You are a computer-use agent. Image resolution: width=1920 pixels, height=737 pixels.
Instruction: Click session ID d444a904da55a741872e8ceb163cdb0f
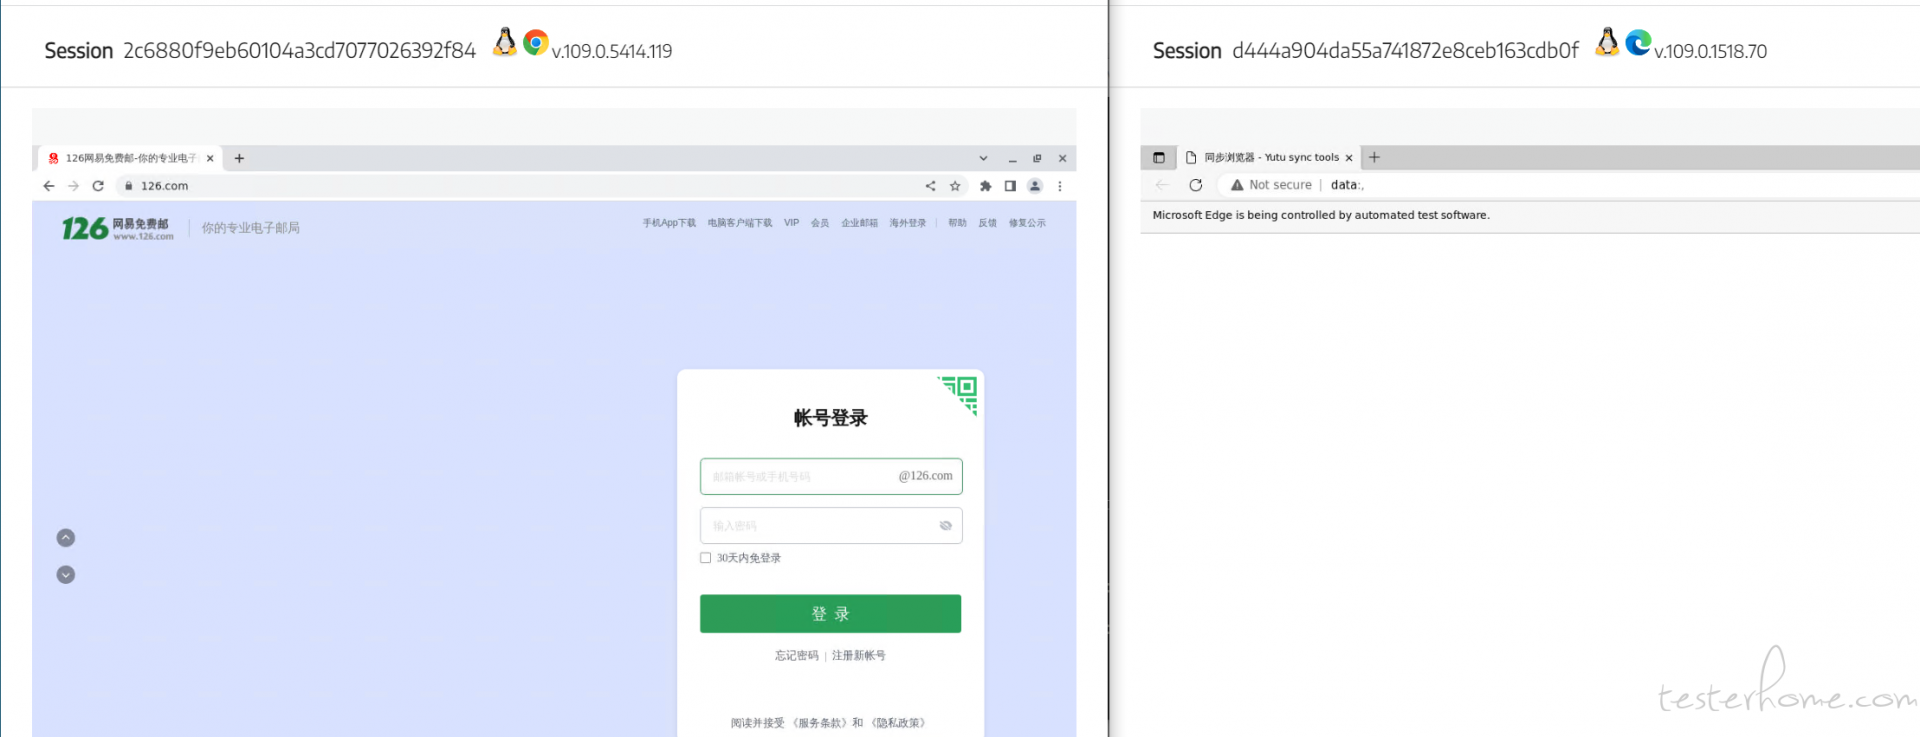tap(1406, 51)
